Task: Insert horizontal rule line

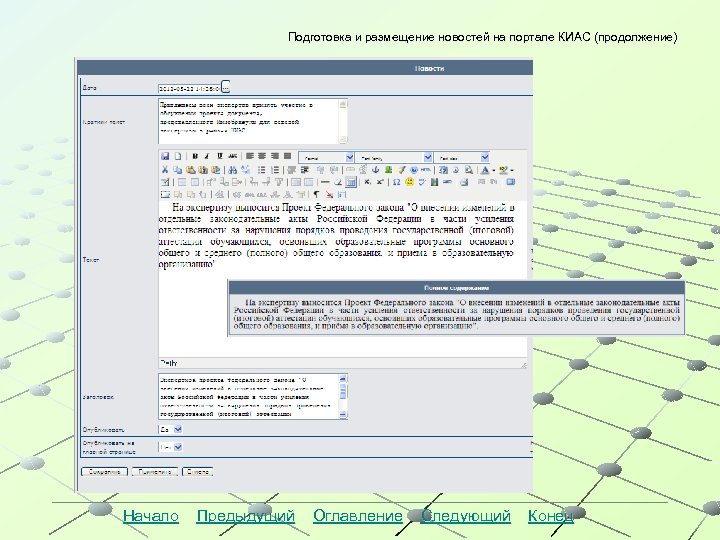Action: click(325, 182)
